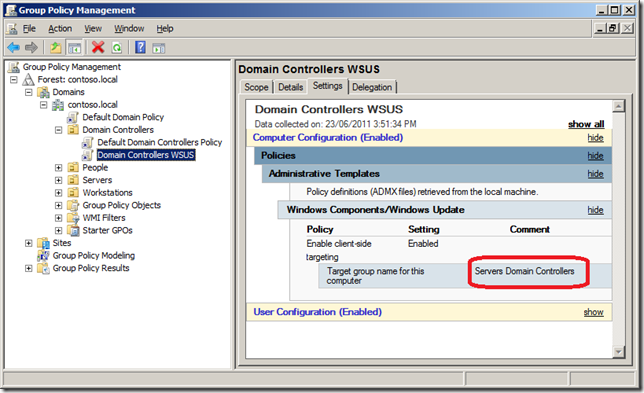644x393 pixels.
Task: Click the show all link
Action: (586, 124)
